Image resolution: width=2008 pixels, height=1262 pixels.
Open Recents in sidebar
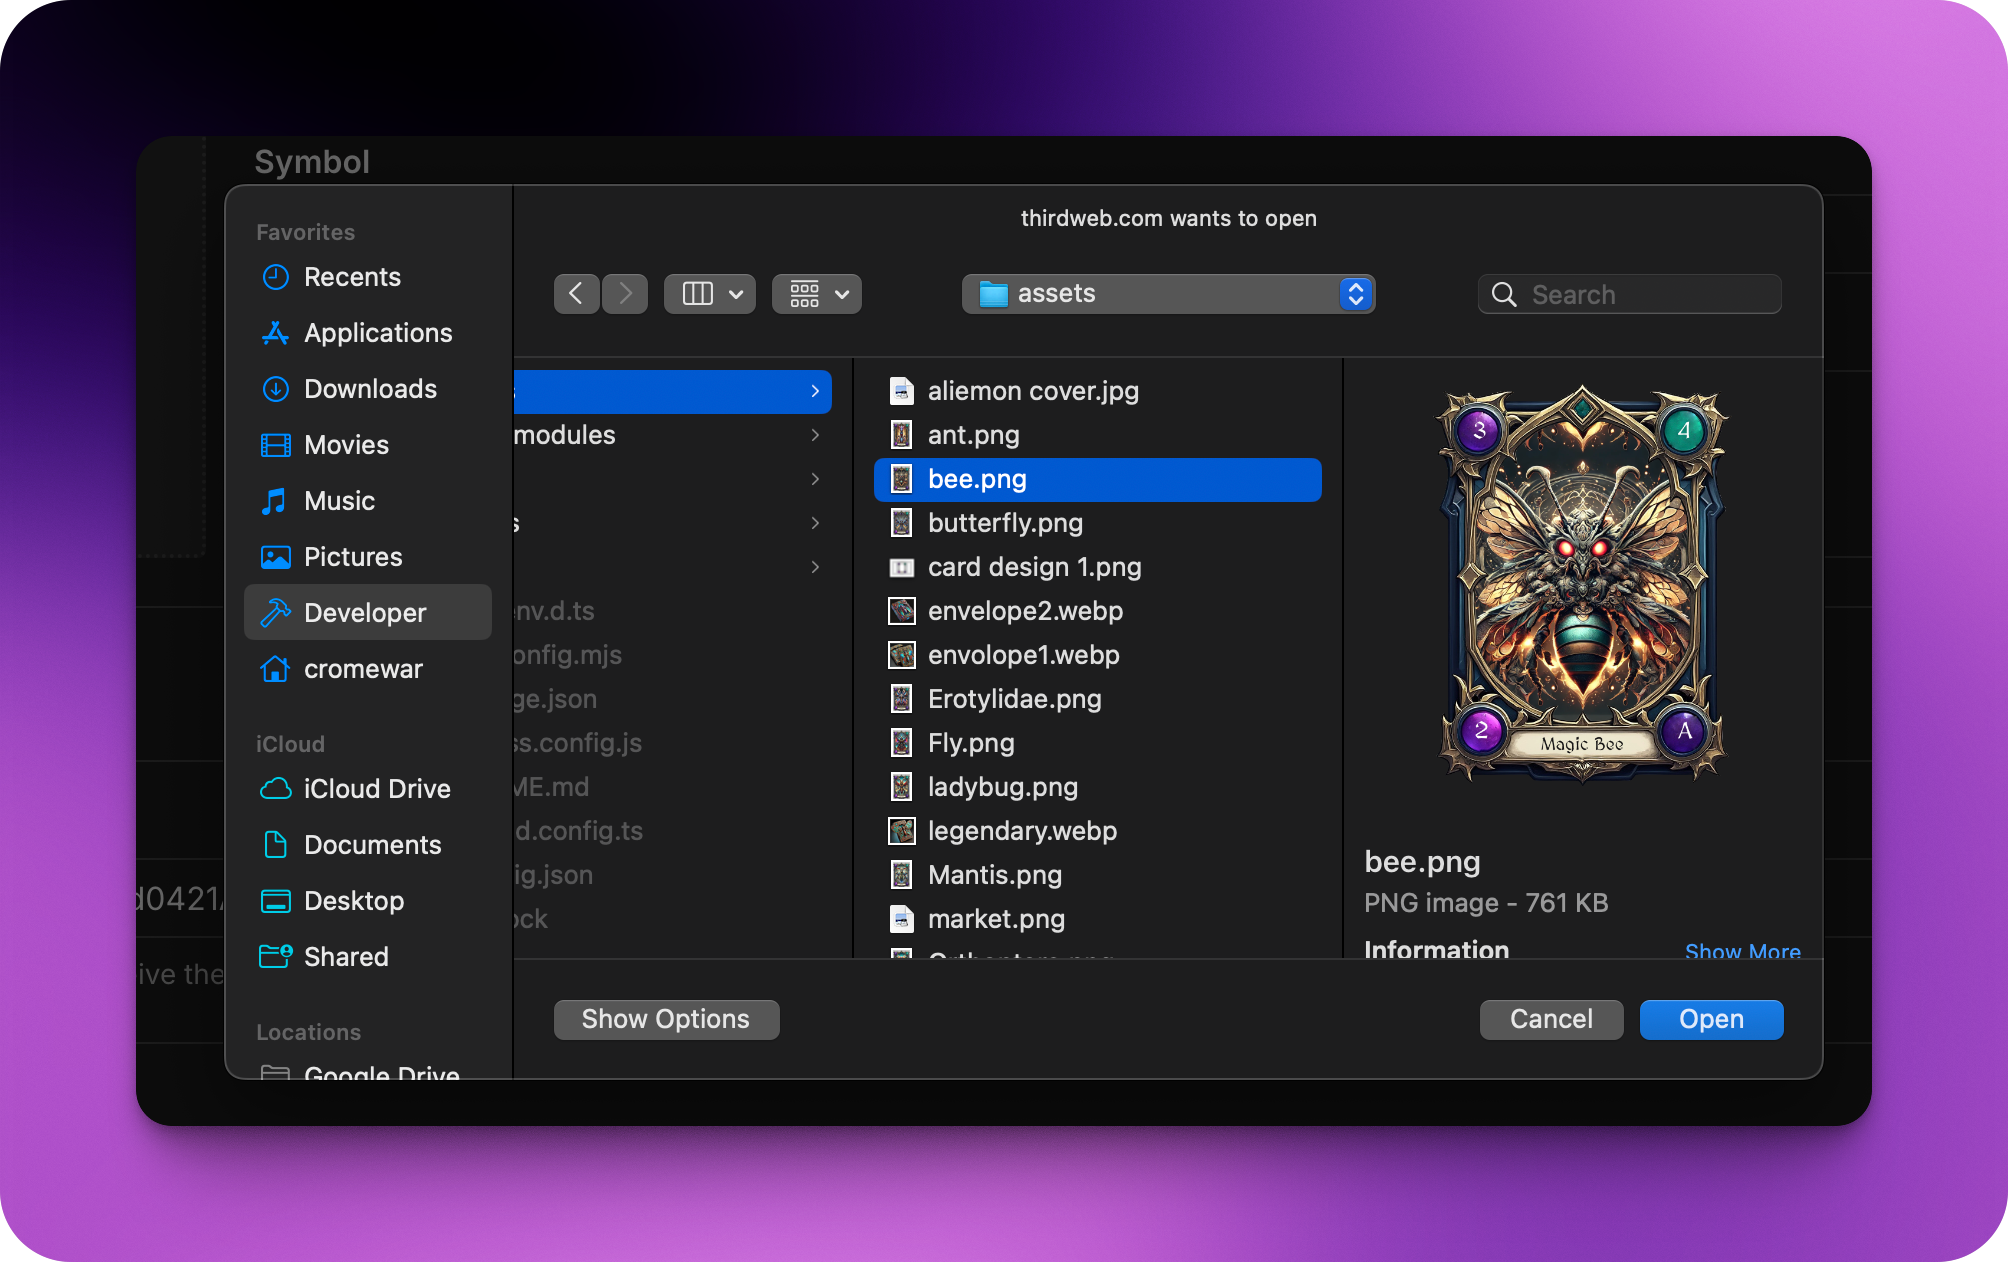tap(352, 277)
